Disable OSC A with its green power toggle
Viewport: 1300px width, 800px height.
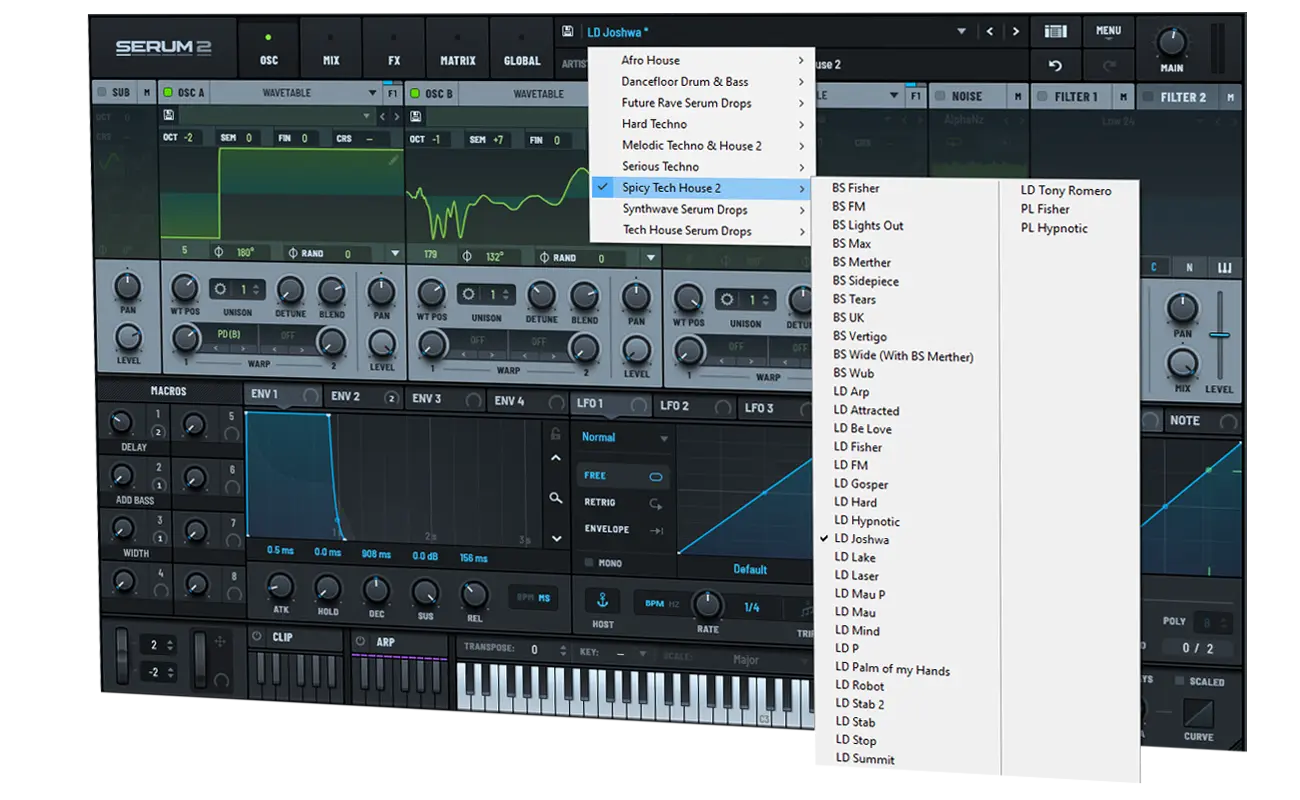click(x=168, y=92)
